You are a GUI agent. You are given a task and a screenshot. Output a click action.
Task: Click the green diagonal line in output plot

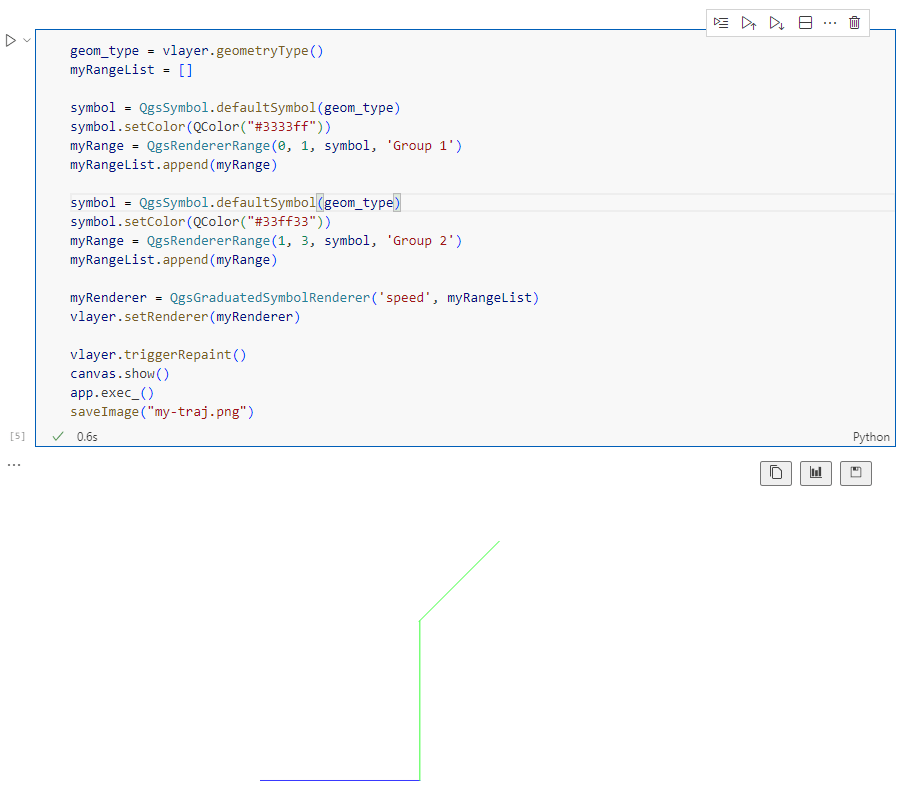coord(459,581)
